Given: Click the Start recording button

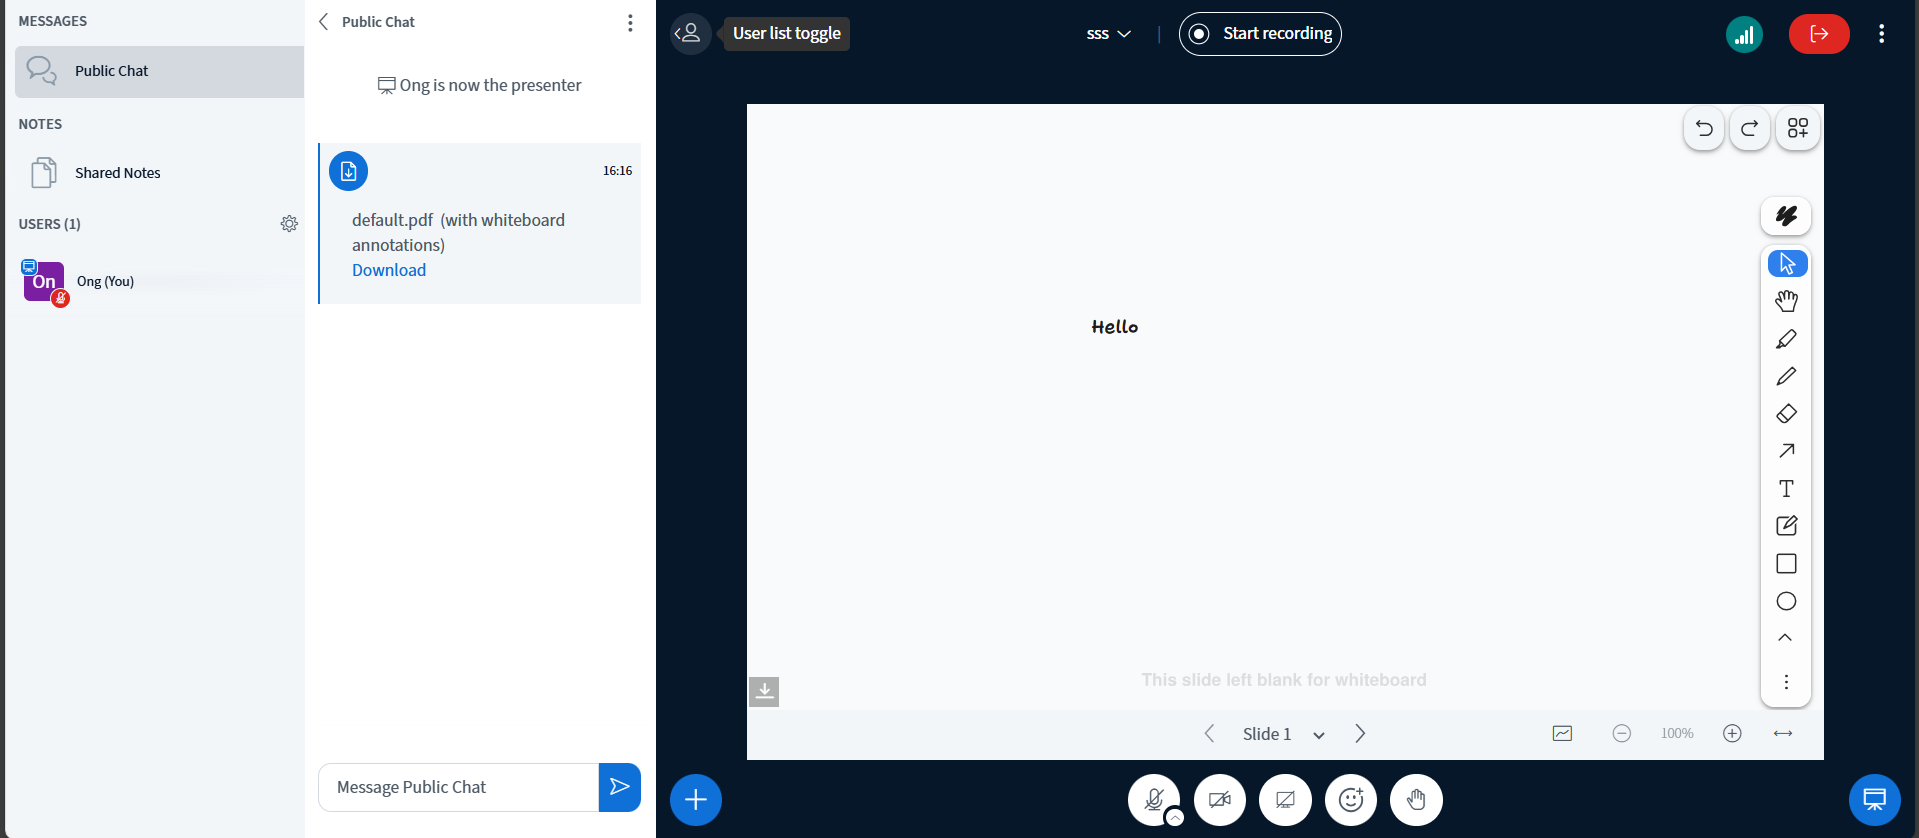Looking at the screenshot, I should pyautogui.click(x=1260, y=34).
